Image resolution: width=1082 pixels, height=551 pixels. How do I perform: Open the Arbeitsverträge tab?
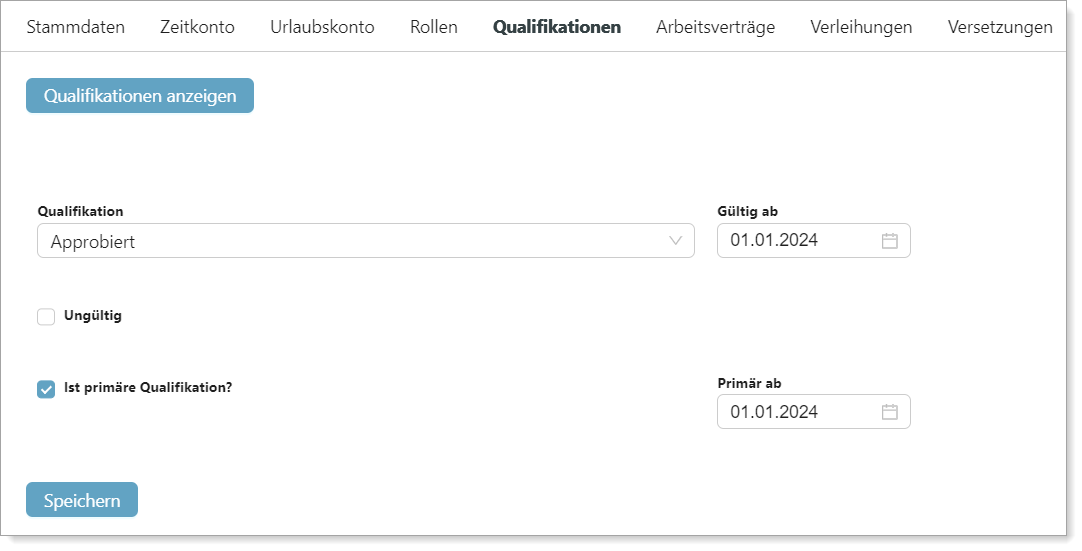pos(716,27)
